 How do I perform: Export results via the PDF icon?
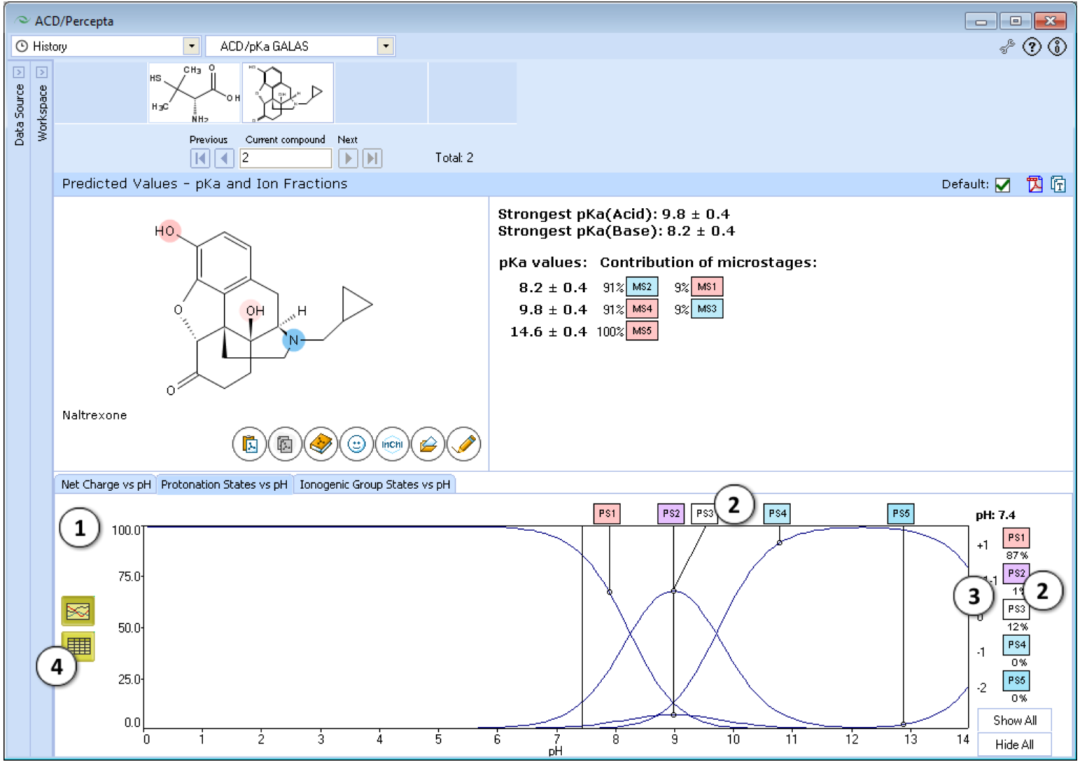(x=1034, y=184)
